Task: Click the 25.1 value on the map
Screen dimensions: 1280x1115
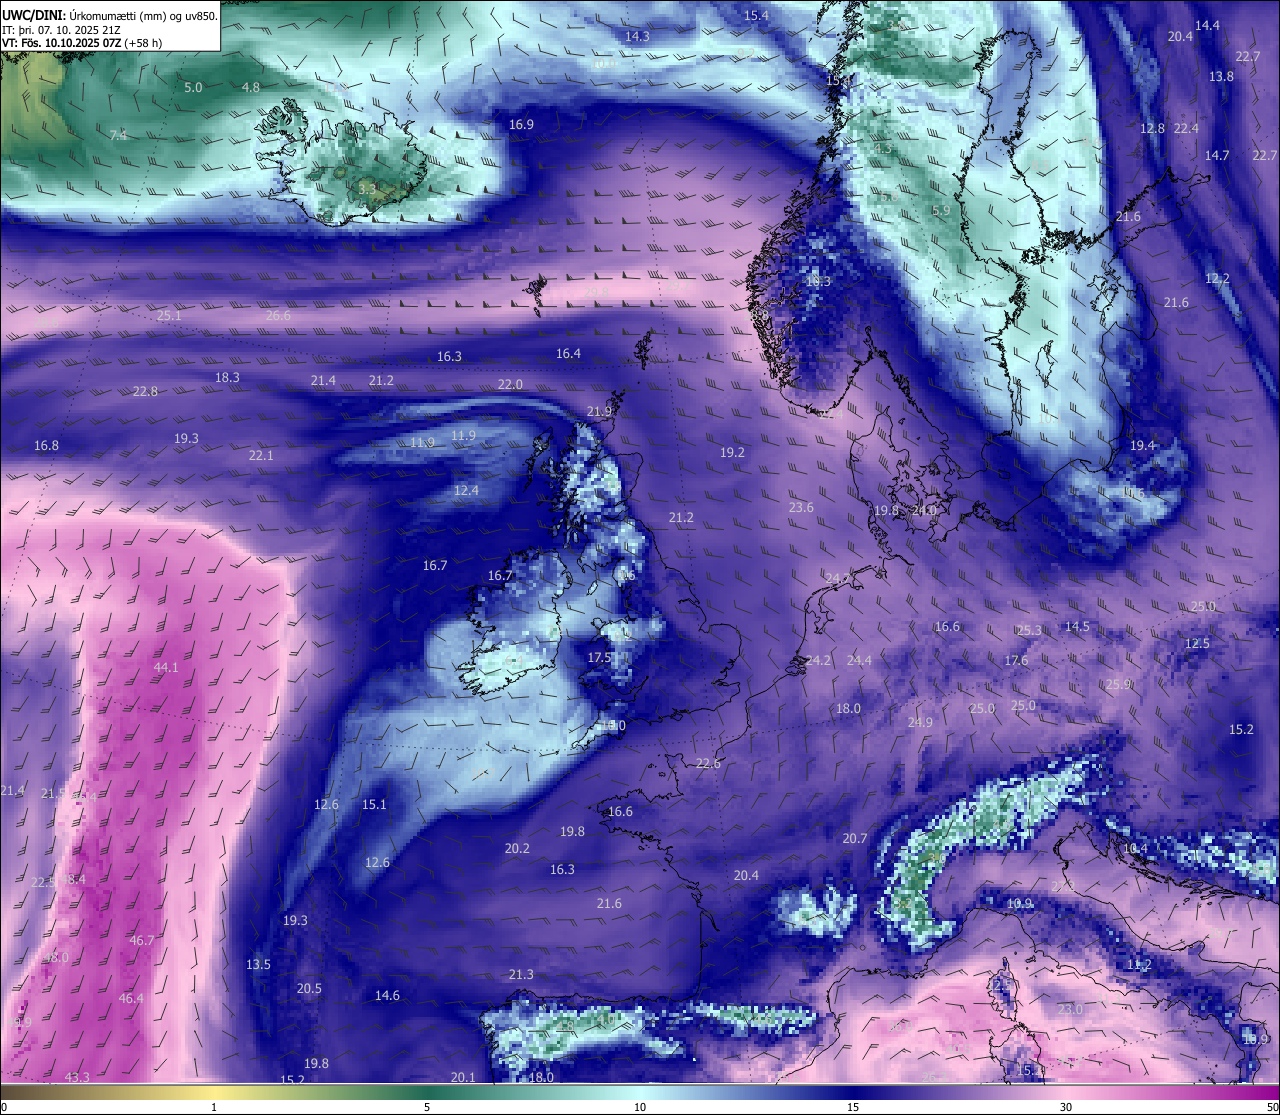Action: [169, 315]
